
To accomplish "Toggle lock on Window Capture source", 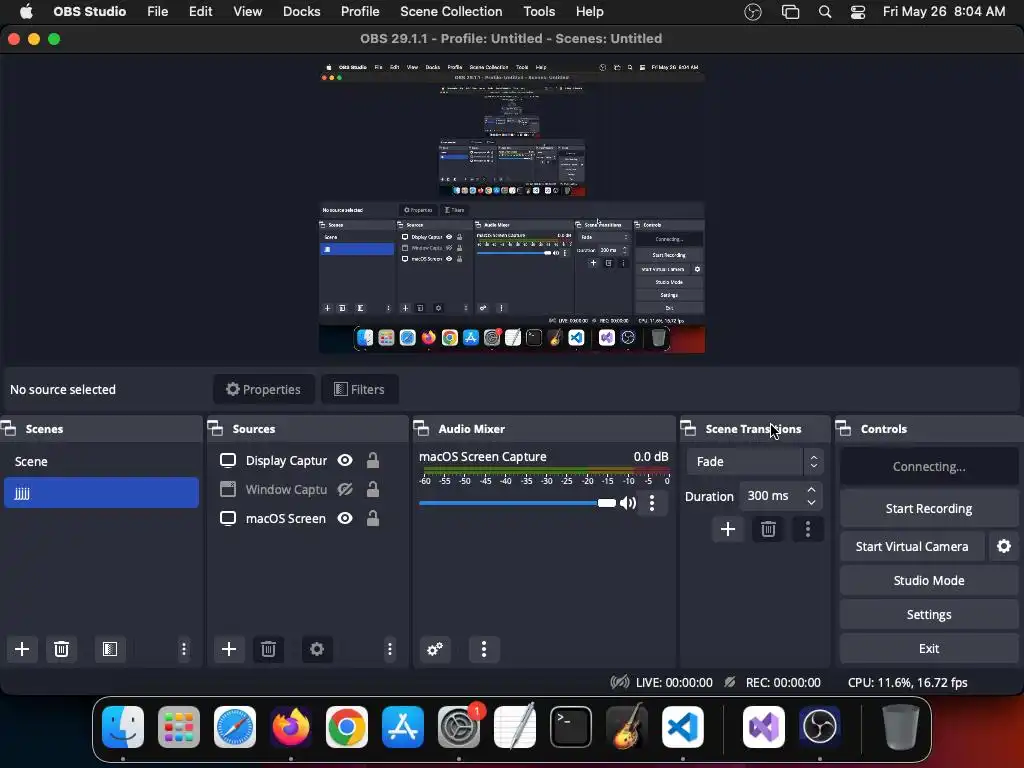I will point(373,489).
